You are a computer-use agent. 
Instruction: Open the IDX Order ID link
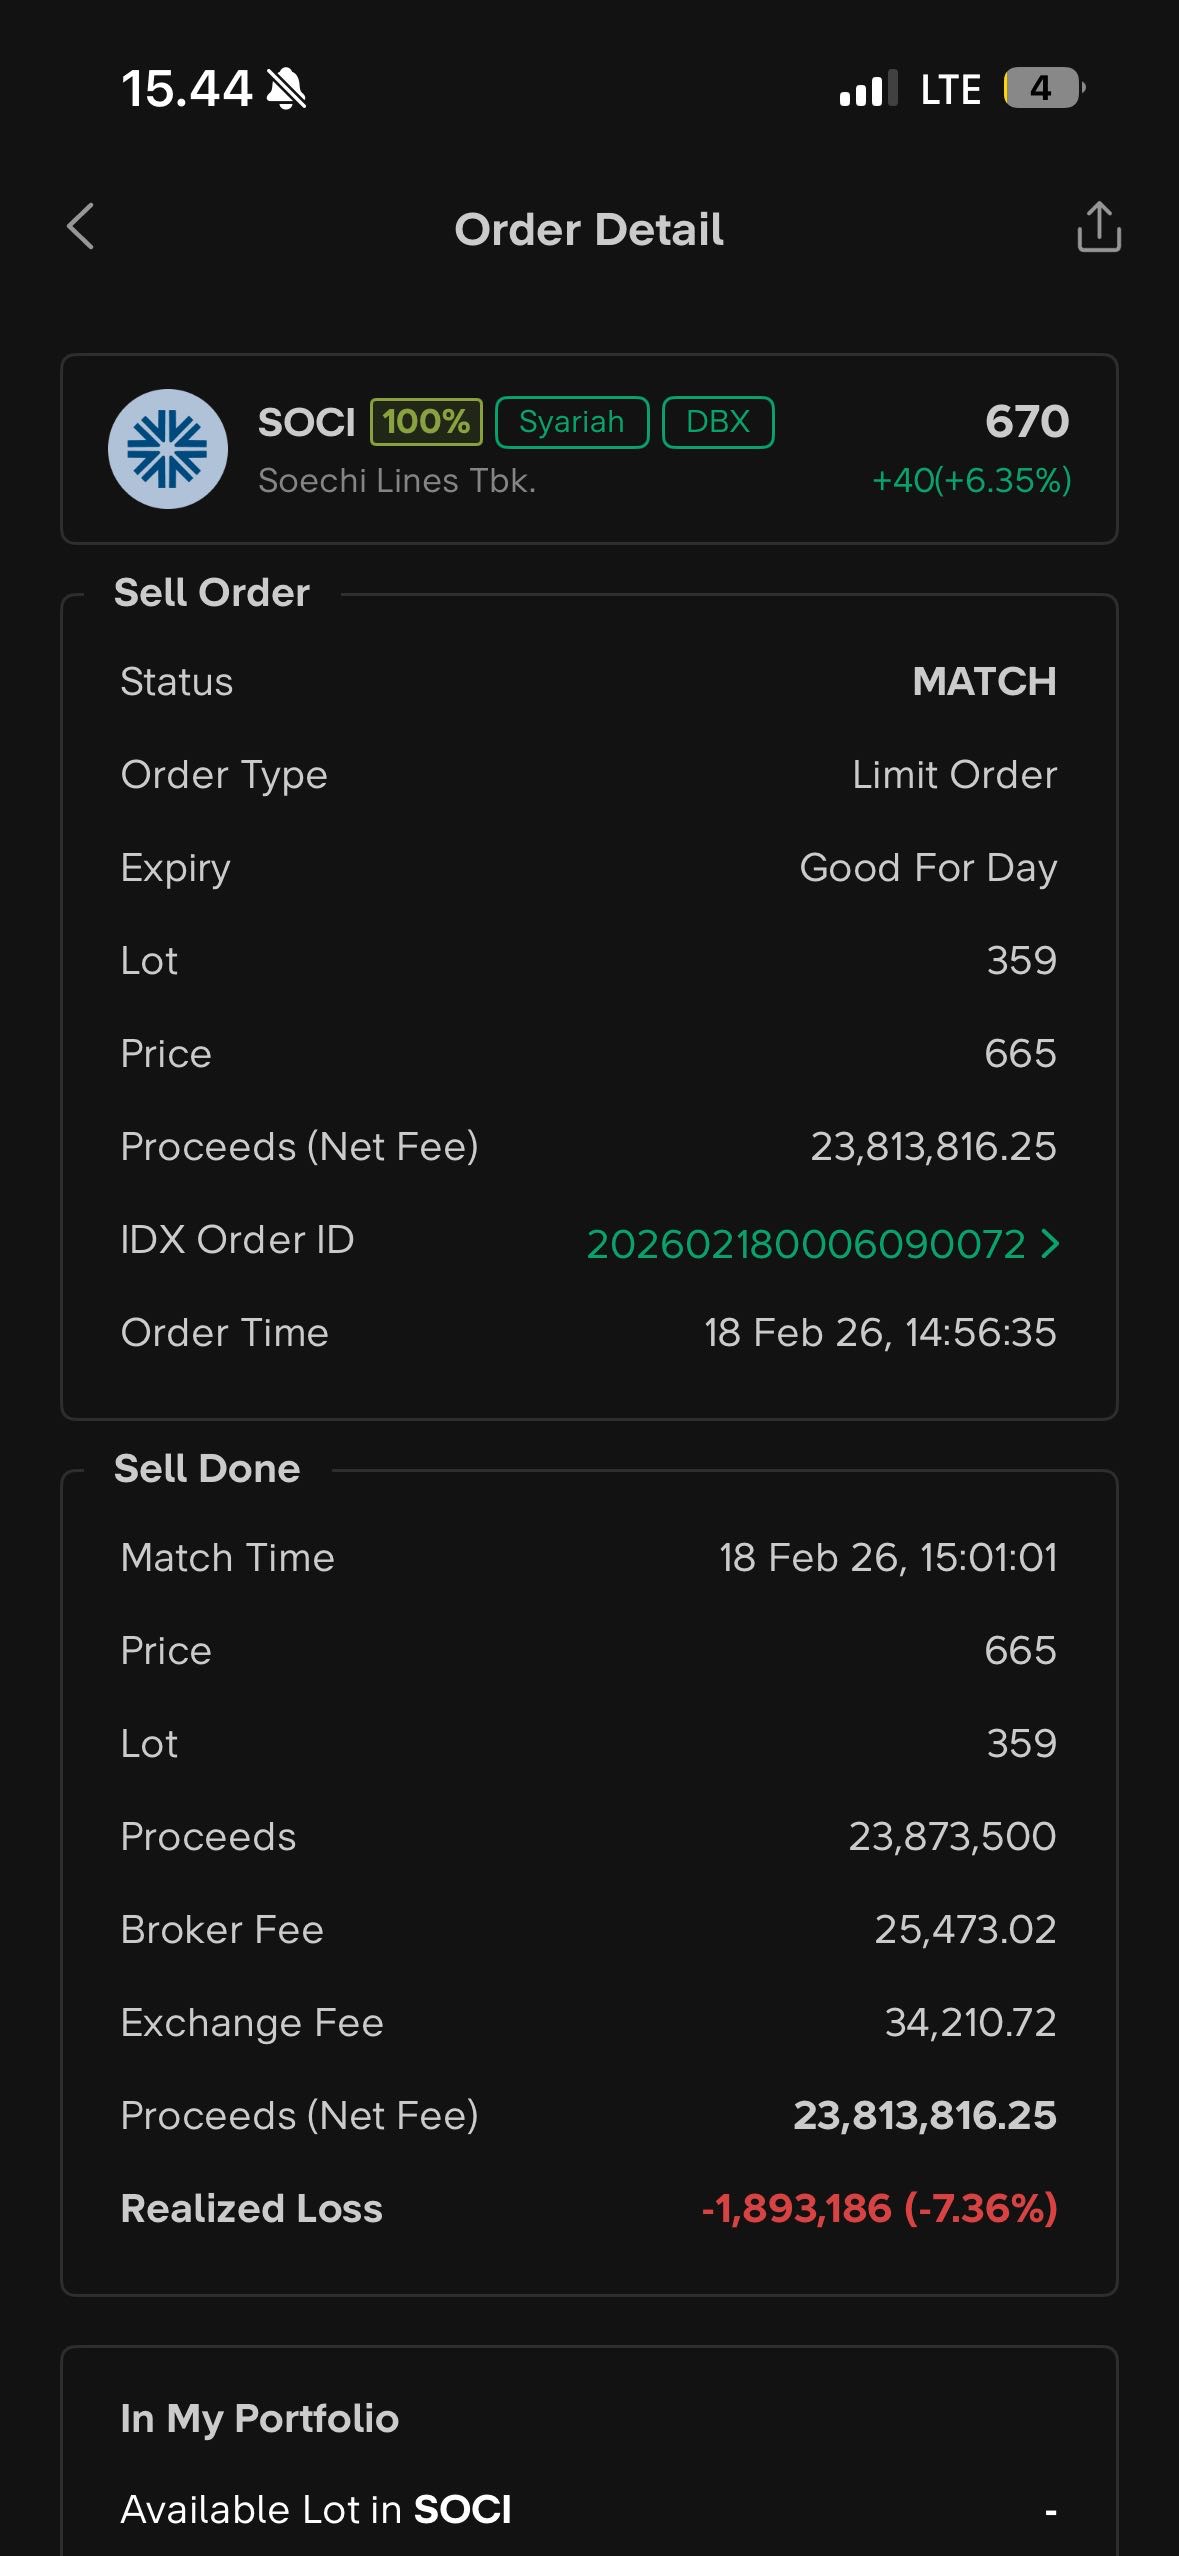point(805,1244)
